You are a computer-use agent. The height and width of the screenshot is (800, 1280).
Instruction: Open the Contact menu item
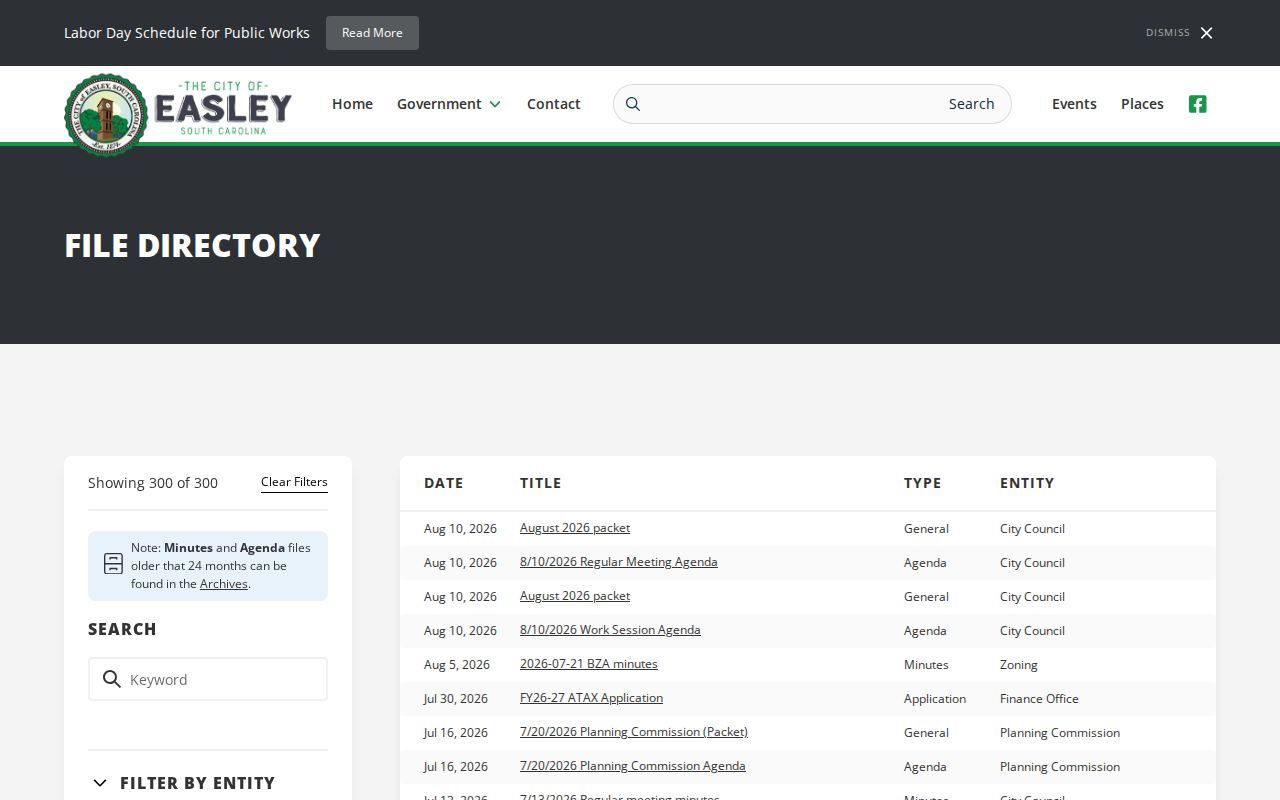[x=553, y=104]
